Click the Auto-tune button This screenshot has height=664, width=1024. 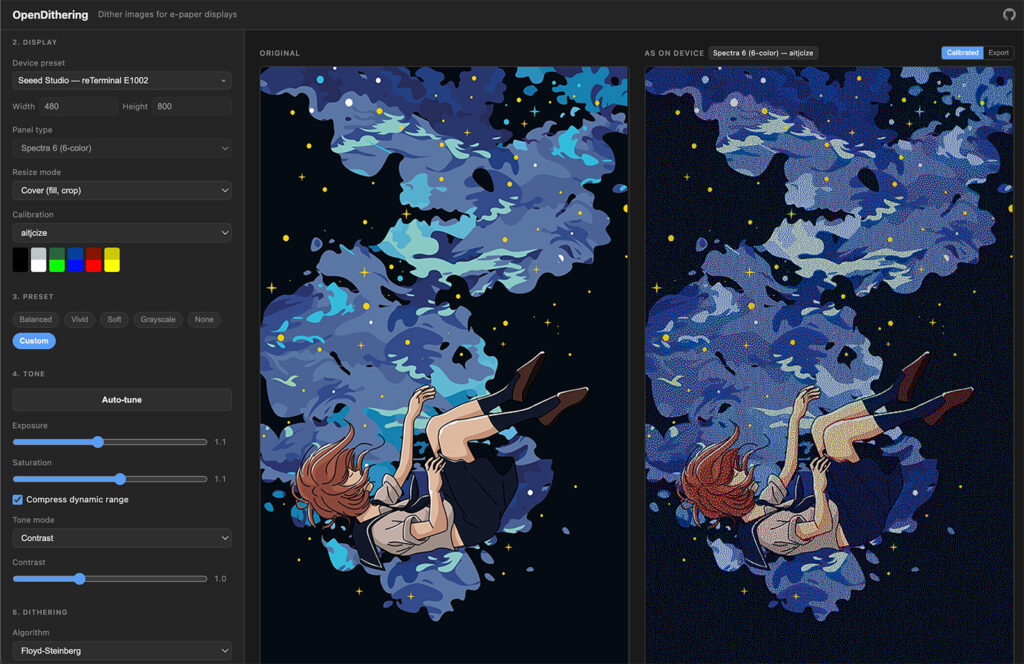point(121,400)
